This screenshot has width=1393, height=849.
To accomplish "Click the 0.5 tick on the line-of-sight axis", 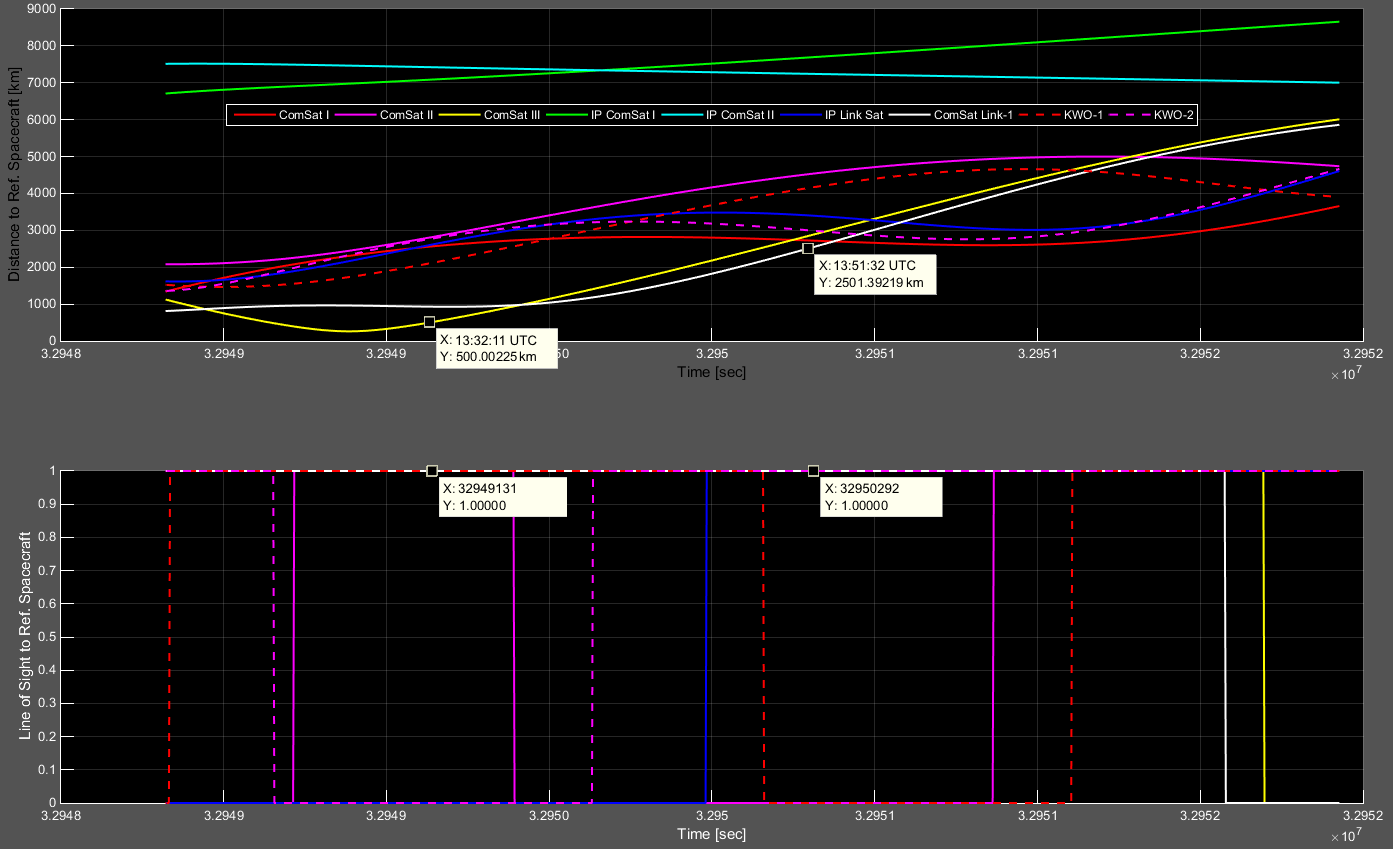I will pos(46,637).
